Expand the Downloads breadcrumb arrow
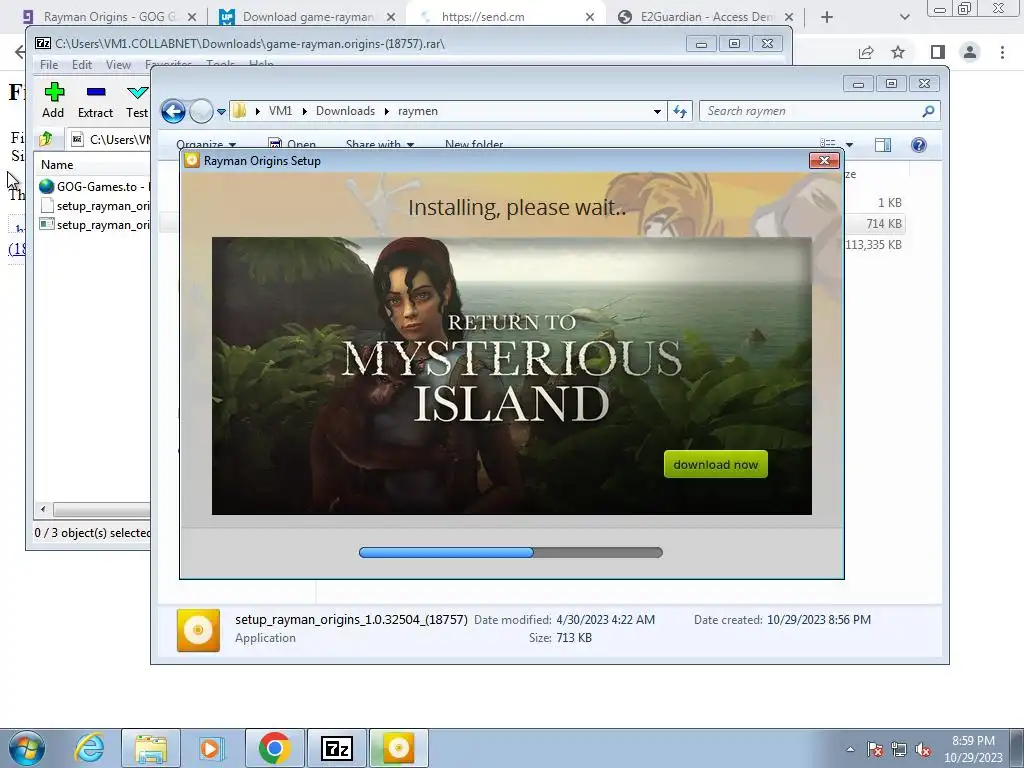 pyautogui.click(x=387, y=112)
